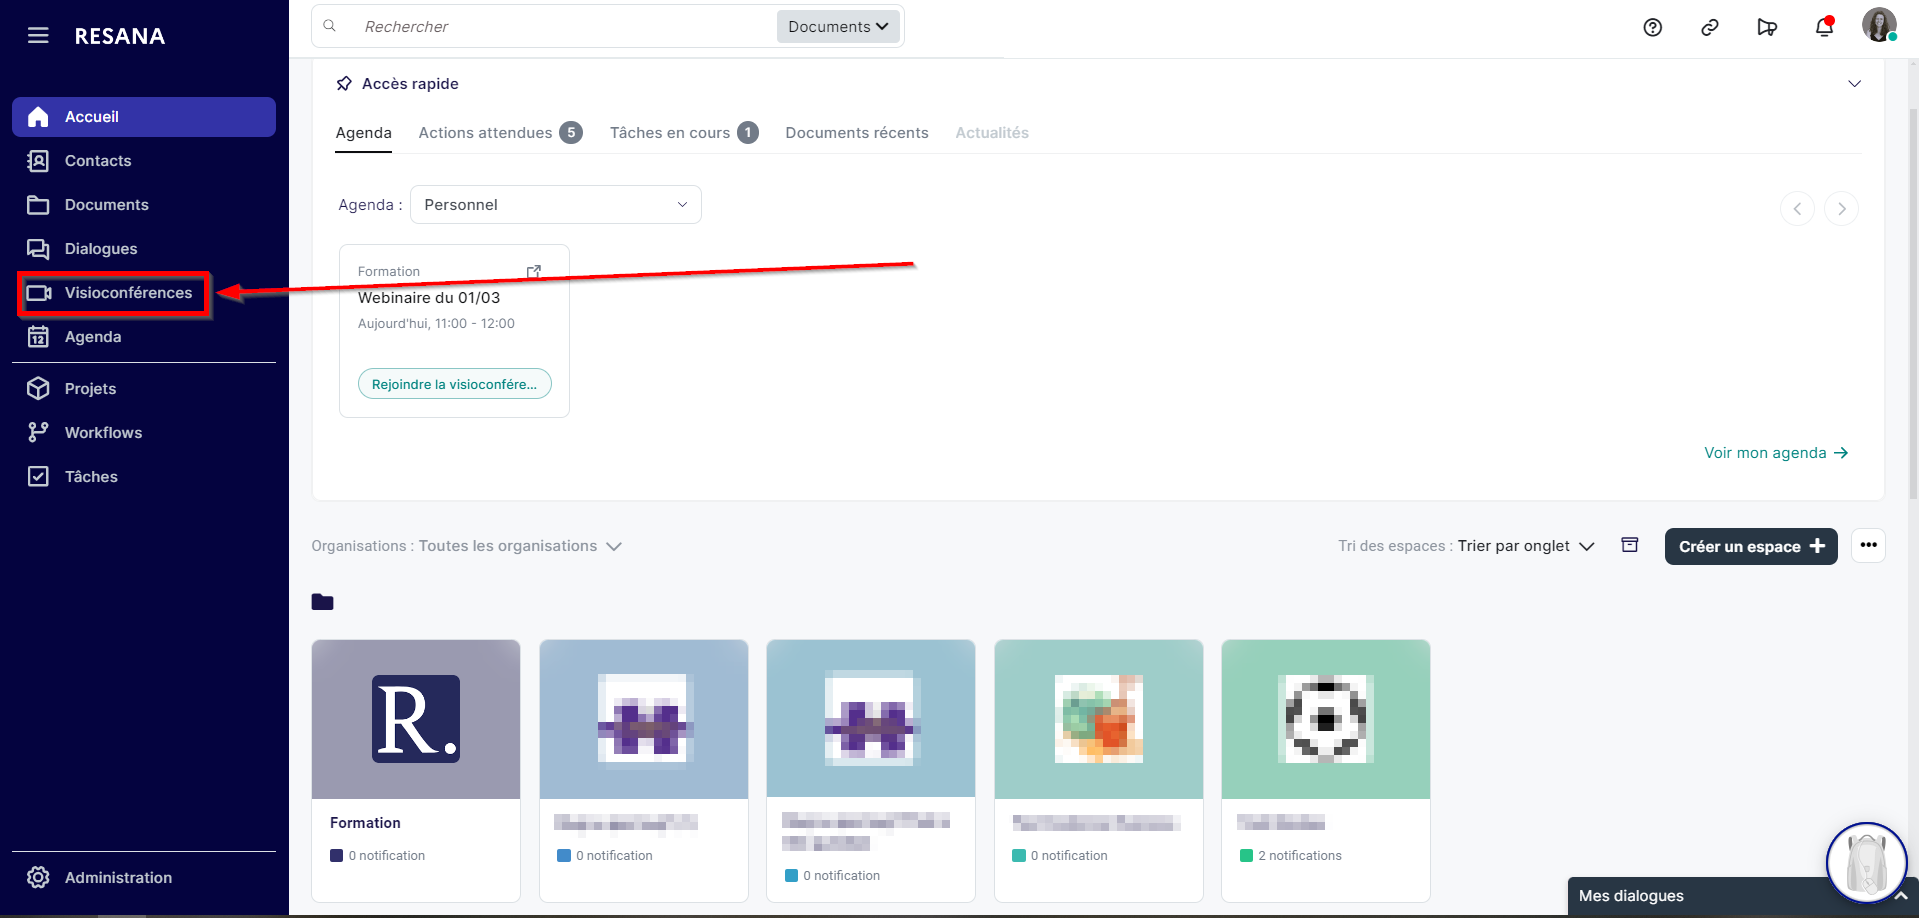Open the help question mark icon
Screen dimensions: 1919x918
tap(1653, 27)
